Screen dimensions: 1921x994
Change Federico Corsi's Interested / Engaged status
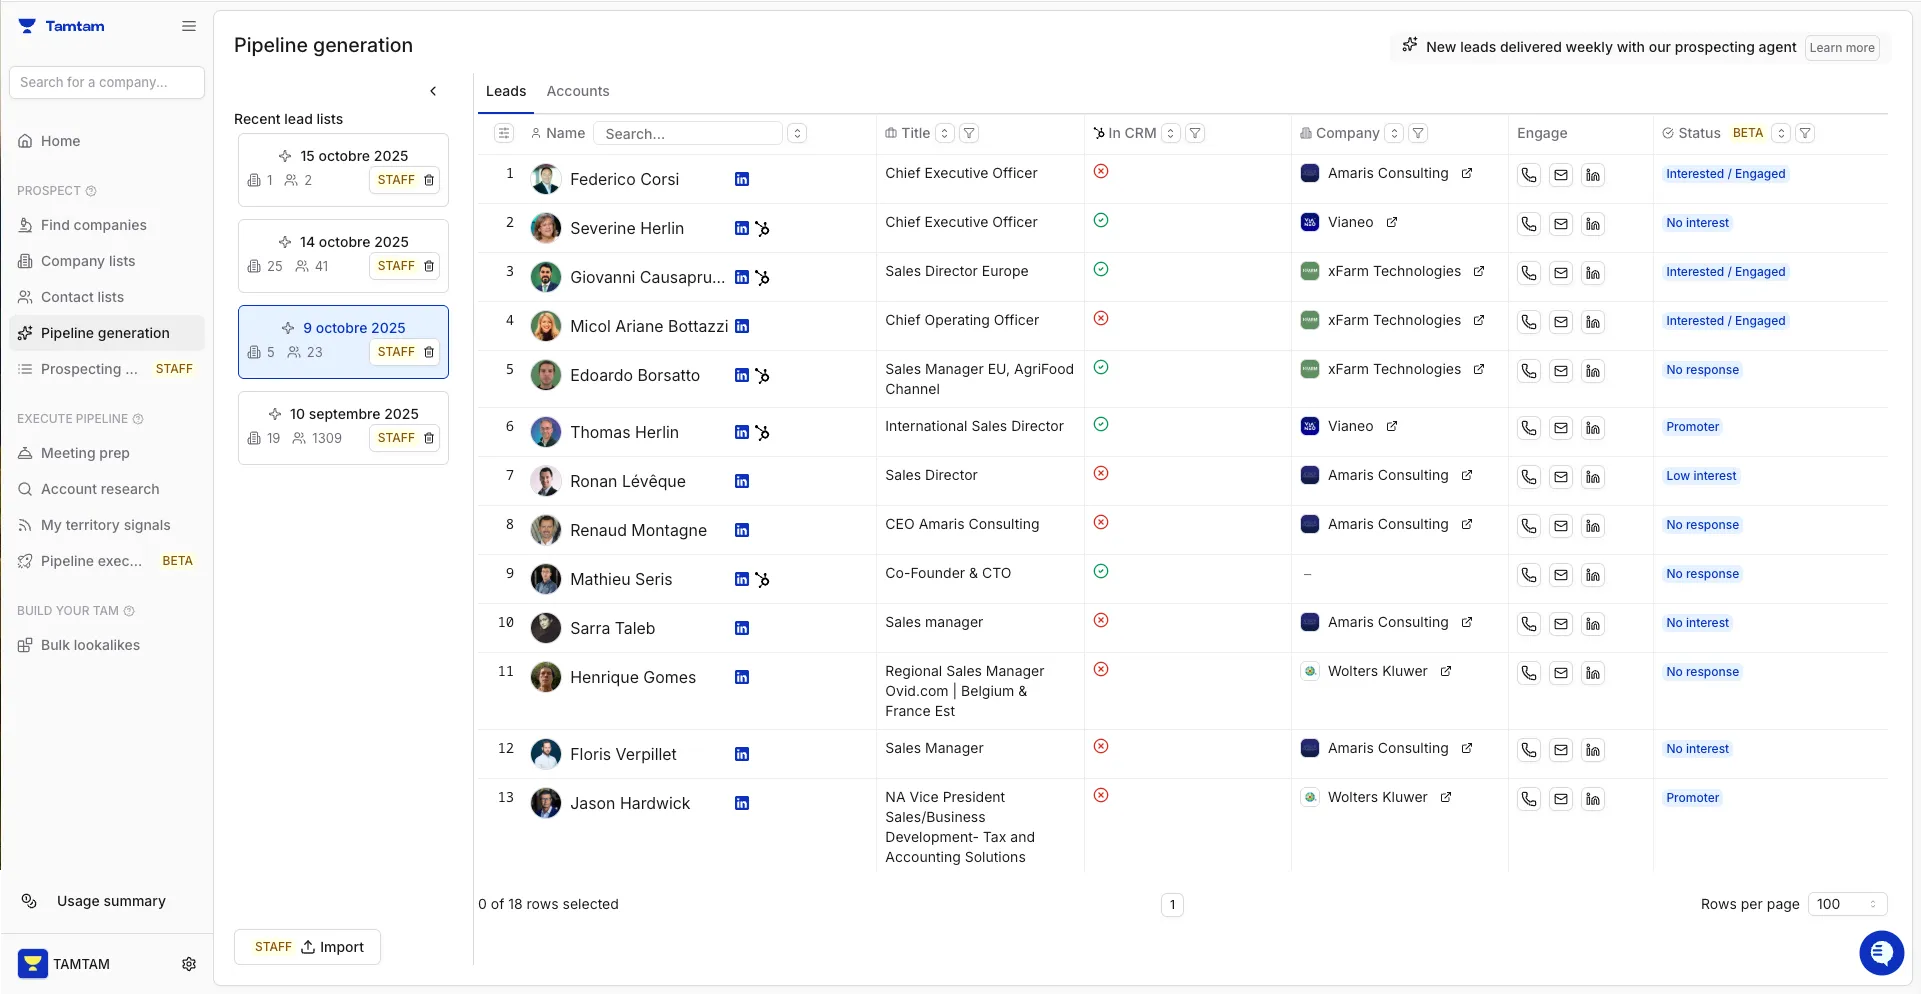[1725, 174]
